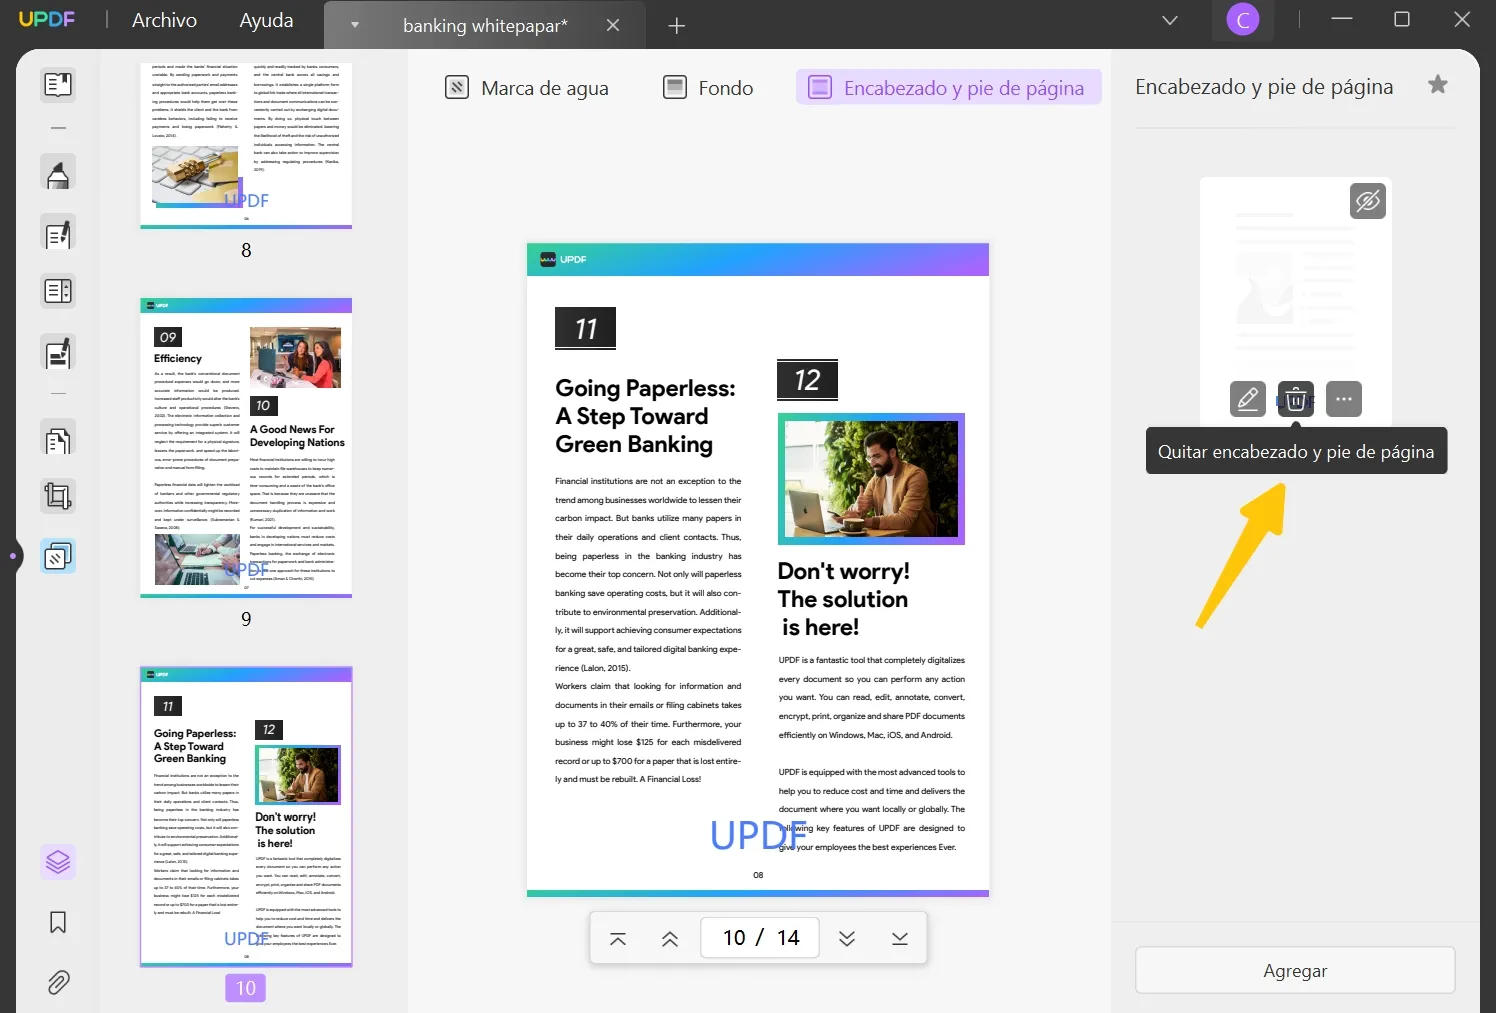Screen dimensions: 1496x1013
Task: Click the section number 12 box
Action: (807, 381)
